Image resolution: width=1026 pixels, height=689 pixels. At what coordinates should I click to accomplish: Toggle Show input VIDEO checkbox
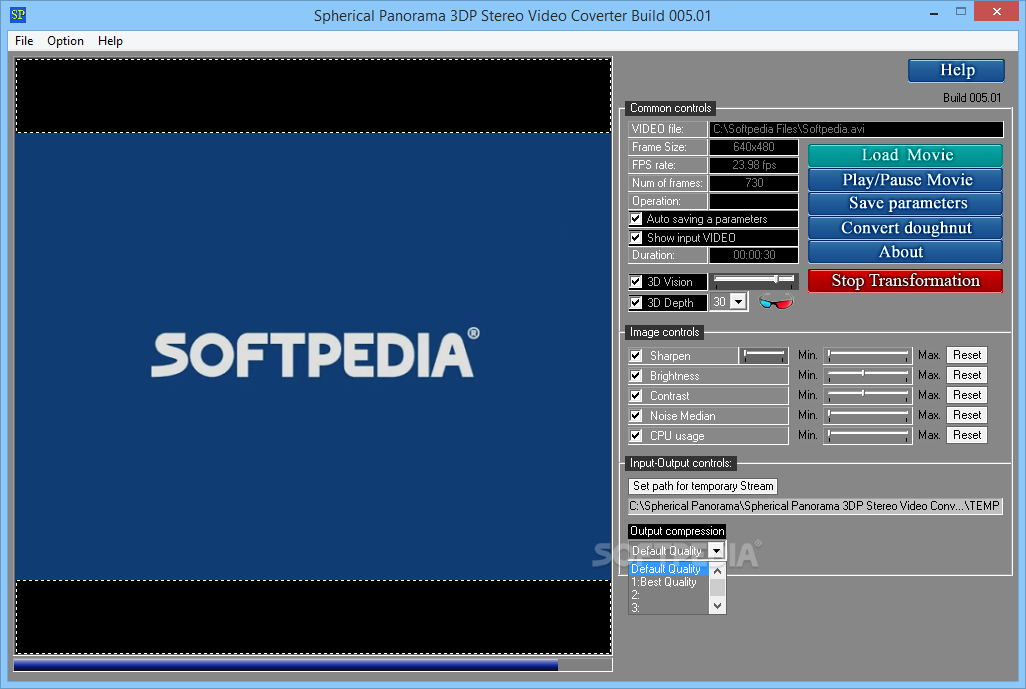coord(636,237)
